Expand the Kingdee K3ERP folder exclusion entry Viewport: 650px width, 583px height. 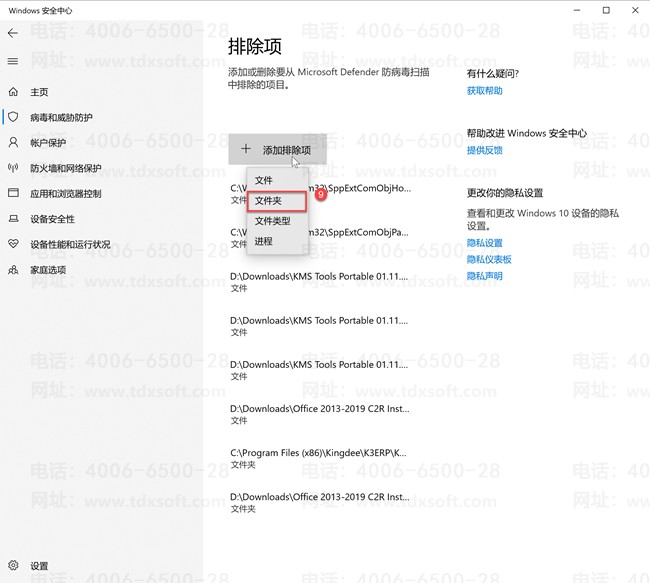coord(318,458)
